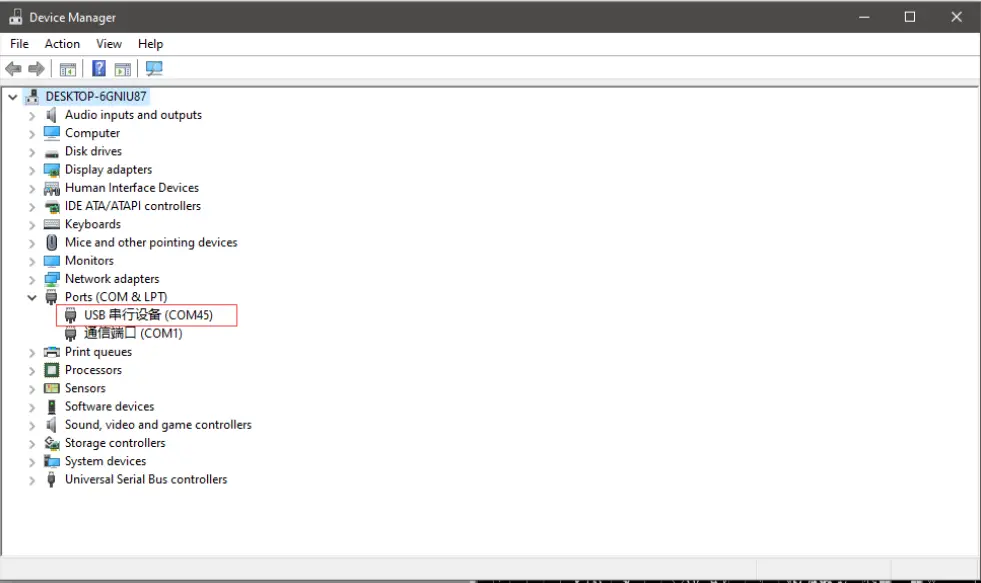Expand Universal Serial Bus controllers
981x583 pixels.
click(32, 480)
